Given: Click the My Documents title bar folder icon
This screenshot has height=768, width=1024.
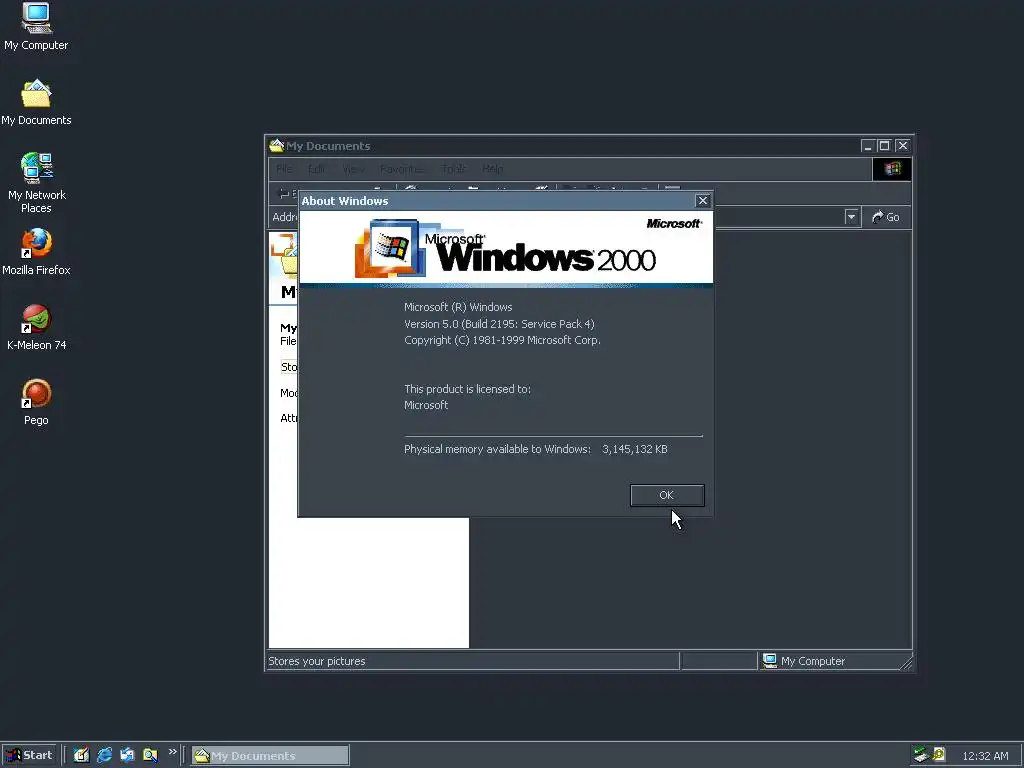Looking at the screenshot, I should 277,145.
